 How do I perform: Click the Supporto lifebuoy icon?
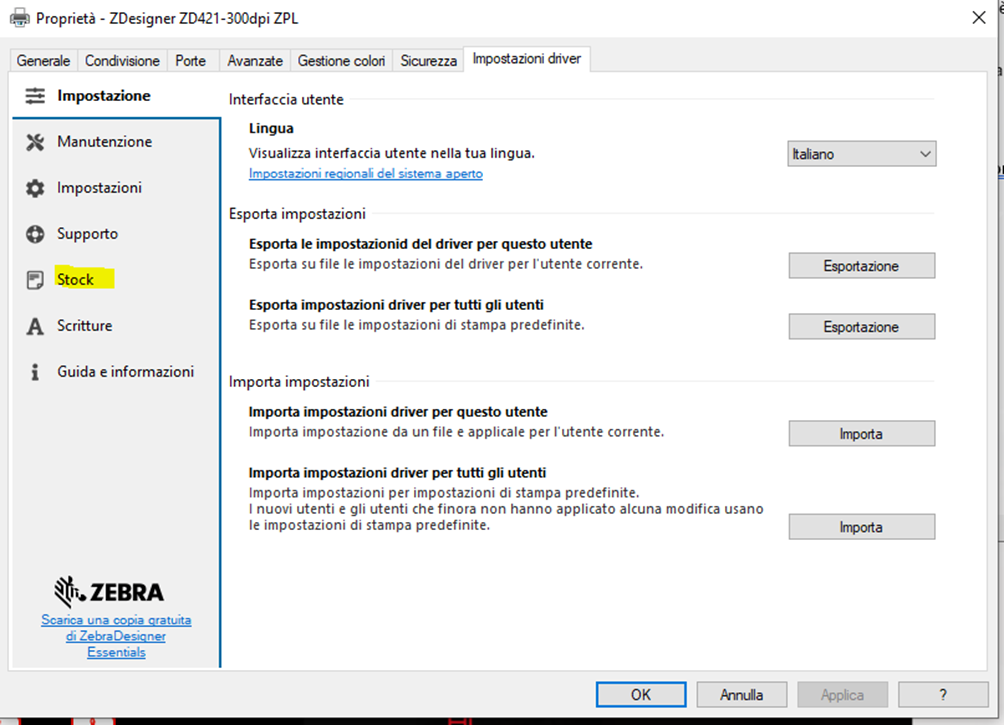point(35,234)
